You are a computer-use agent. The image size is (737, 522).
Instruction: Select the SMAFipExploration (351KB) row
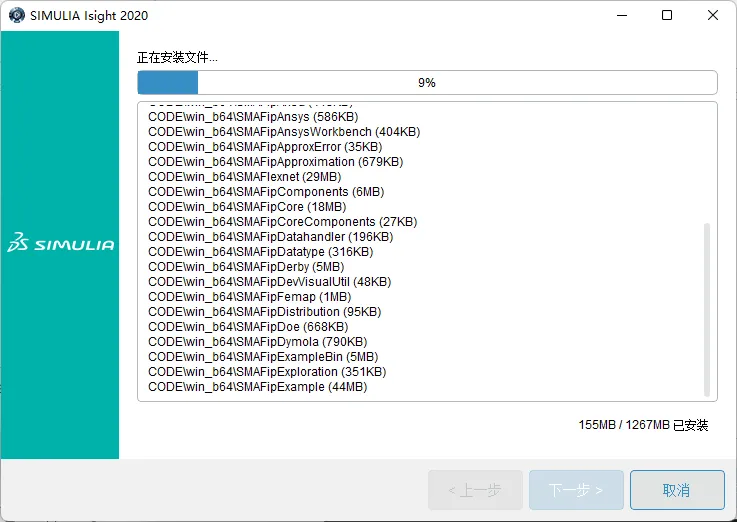click(267, 372)
